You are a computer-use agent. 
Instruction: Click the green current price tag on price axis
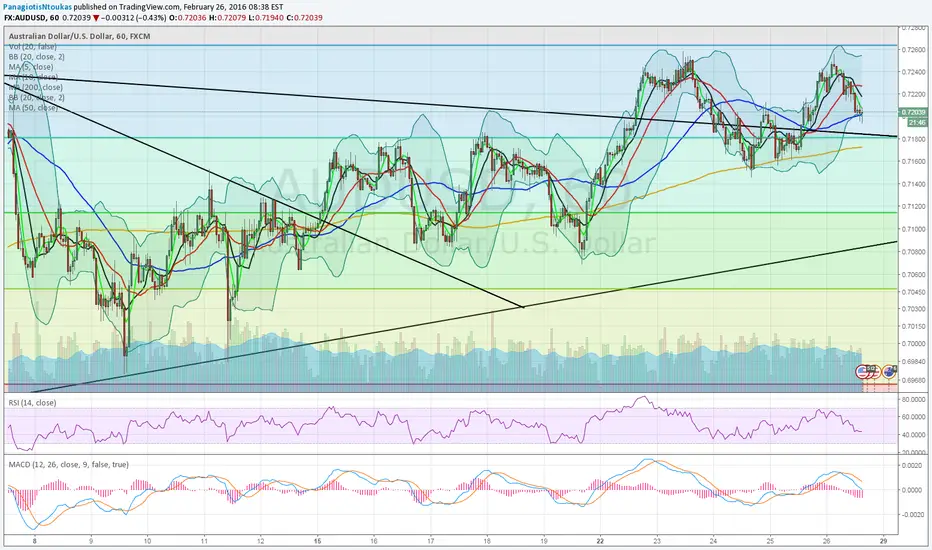tap(913, 112)
